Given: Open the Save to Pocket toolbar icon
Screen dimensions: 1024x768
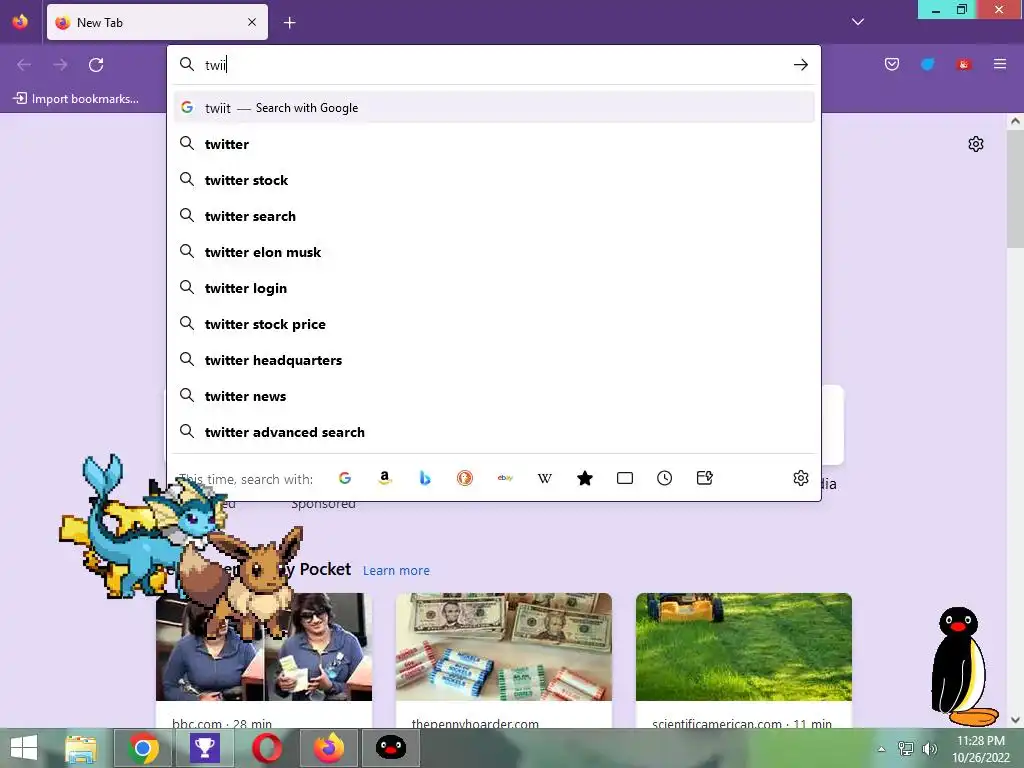Looking at the screenshot, I should [891, 64].
